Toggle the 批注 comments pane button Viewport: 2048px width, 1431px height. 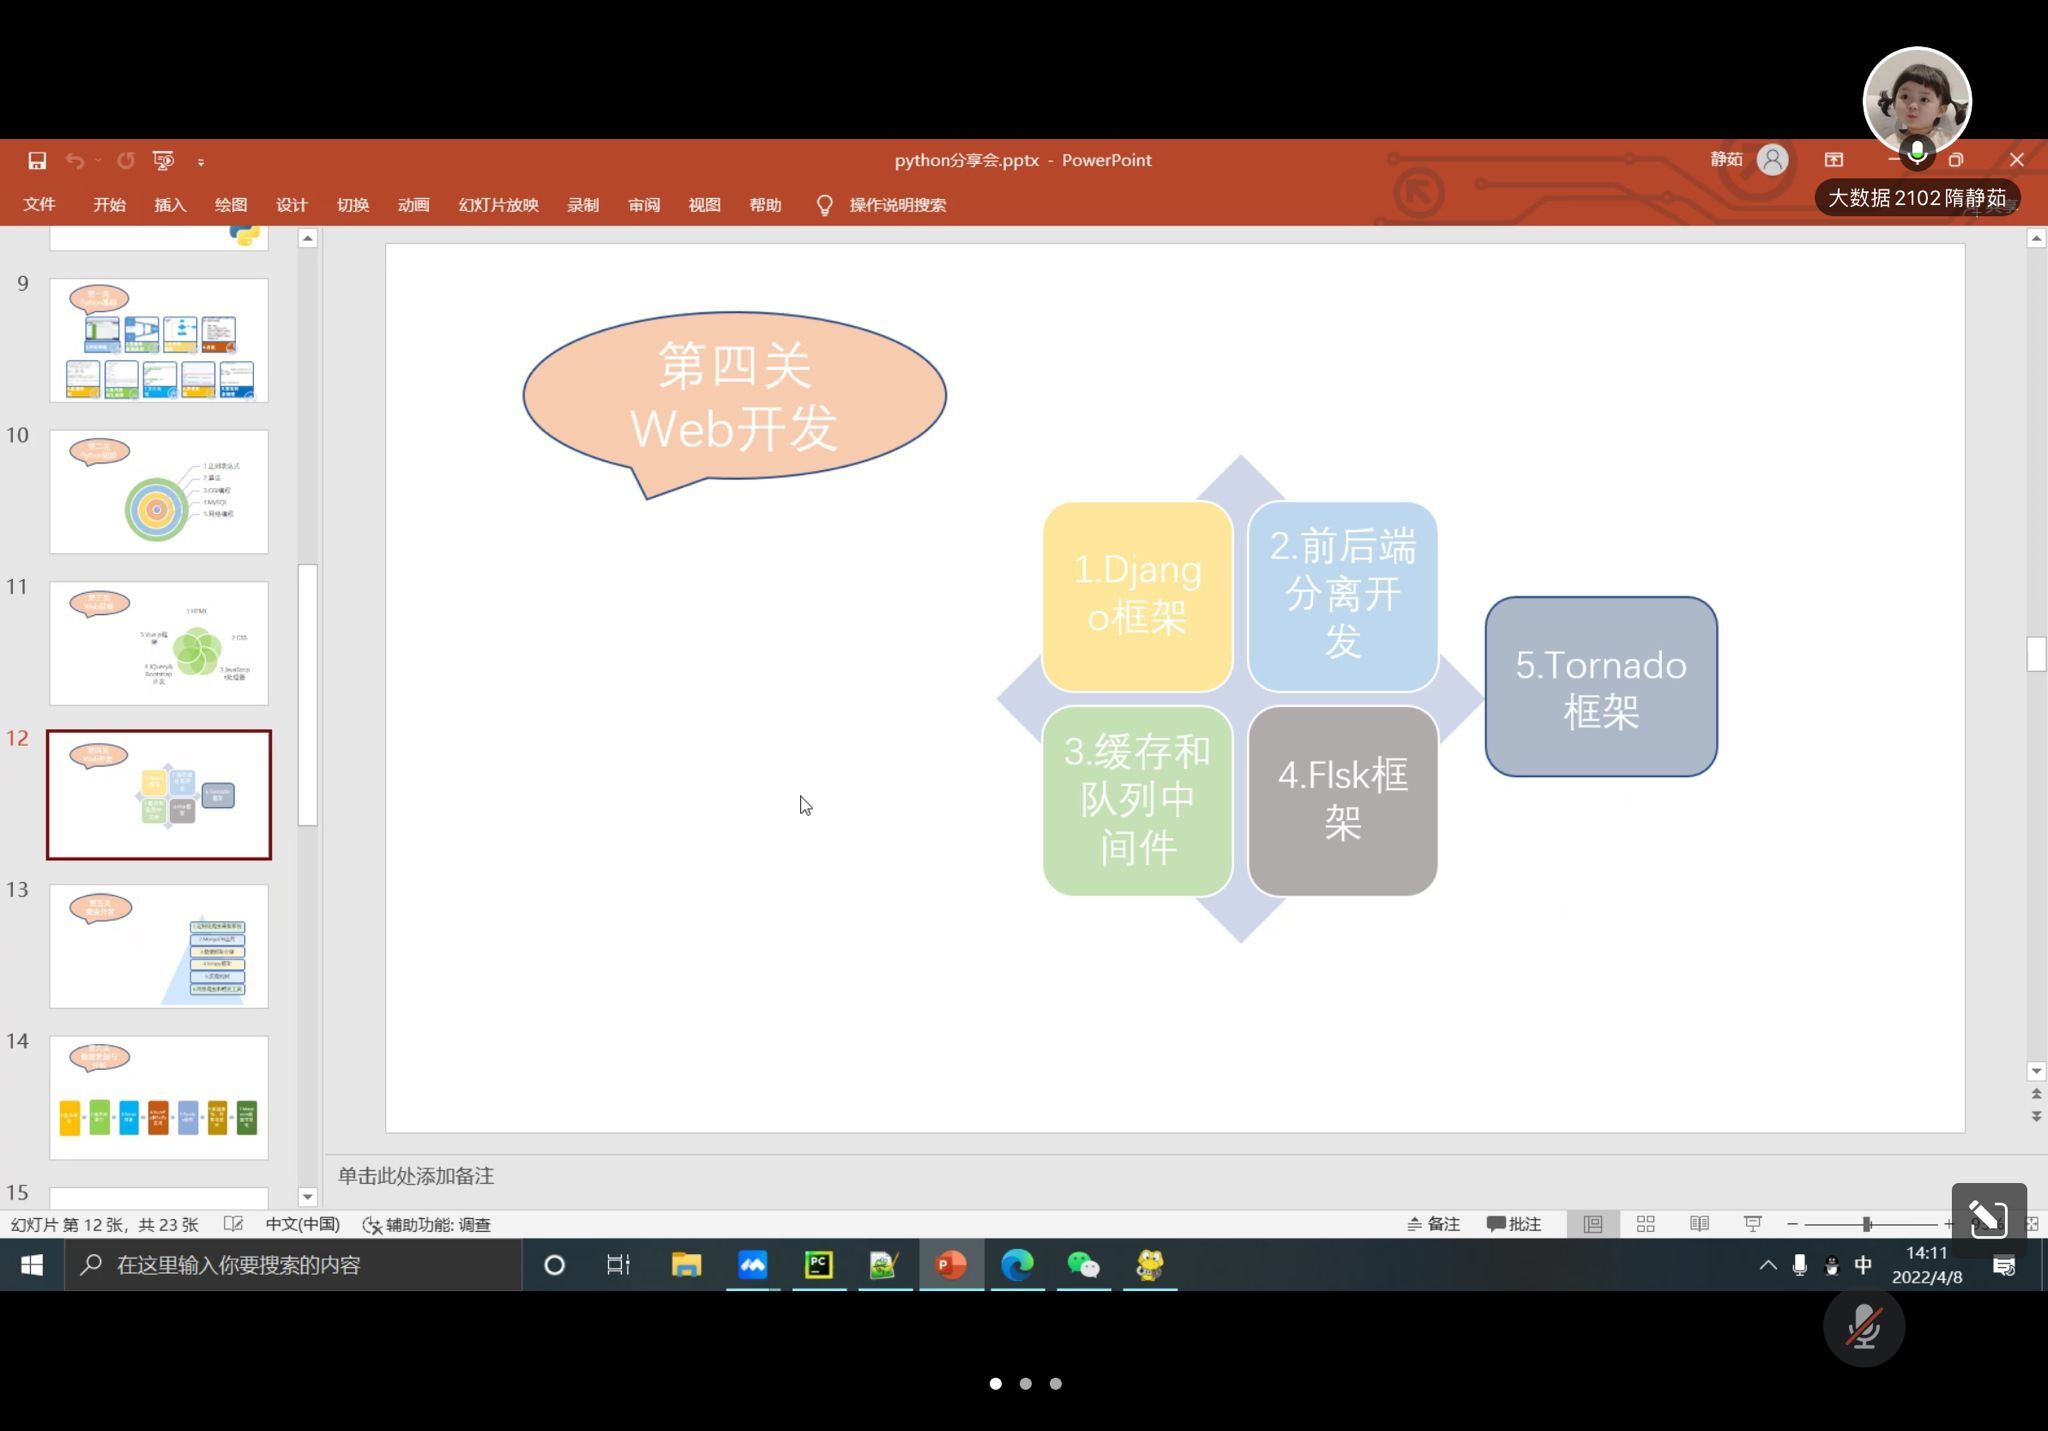click(1514, 1224)
